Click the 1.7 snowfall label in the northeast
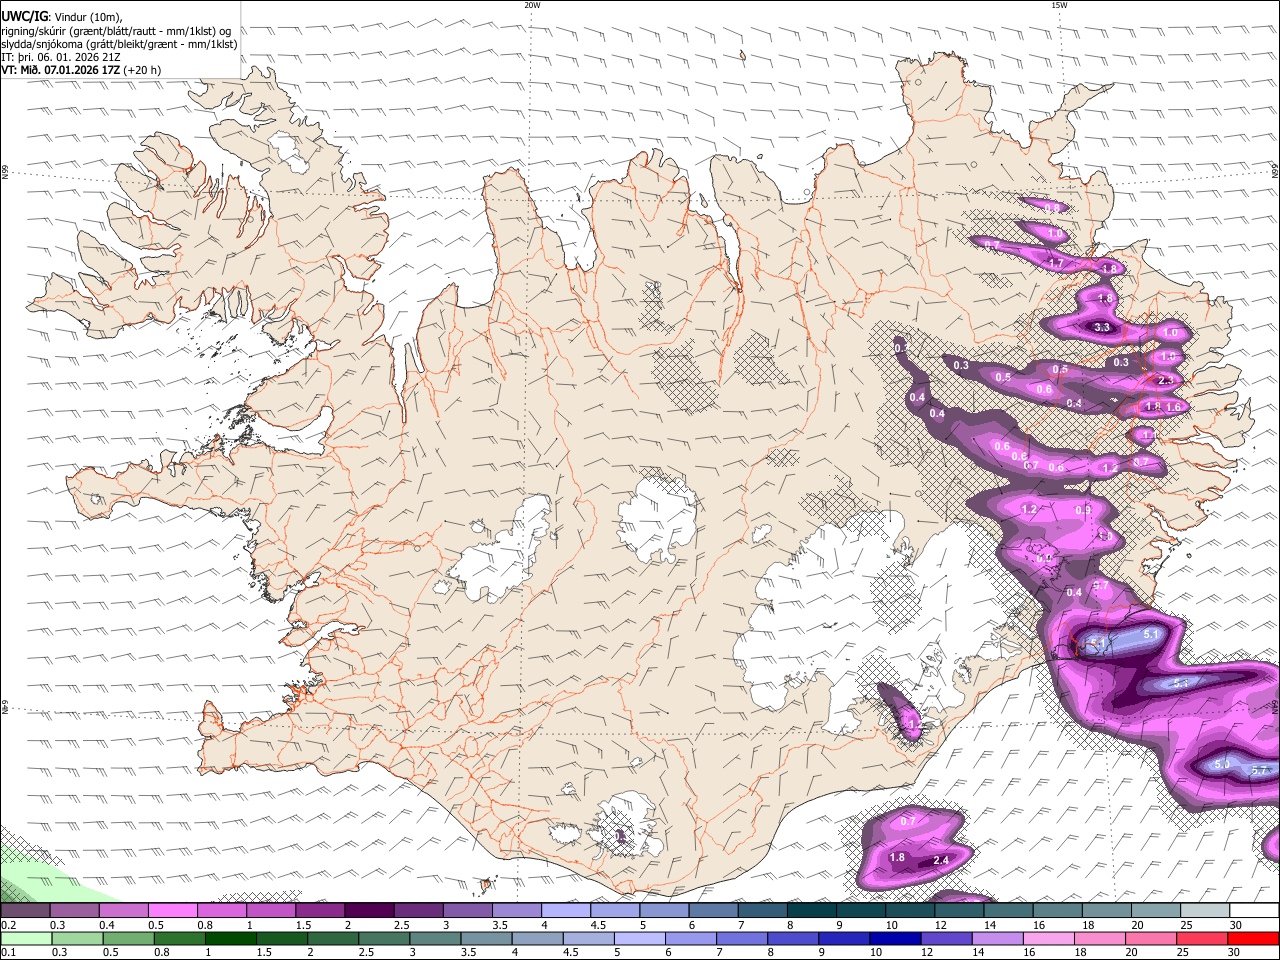The height and width of the screenshot is (960, 1280). point(1055,263)
